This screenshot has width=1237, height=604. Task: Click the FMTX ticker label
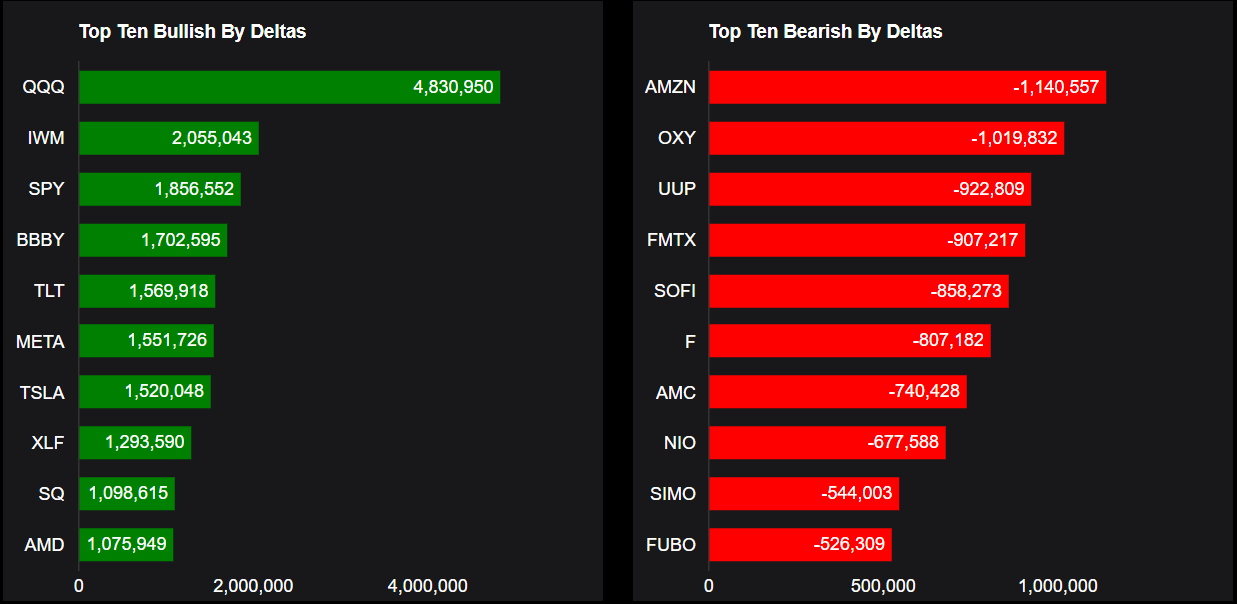coord(672,240)
